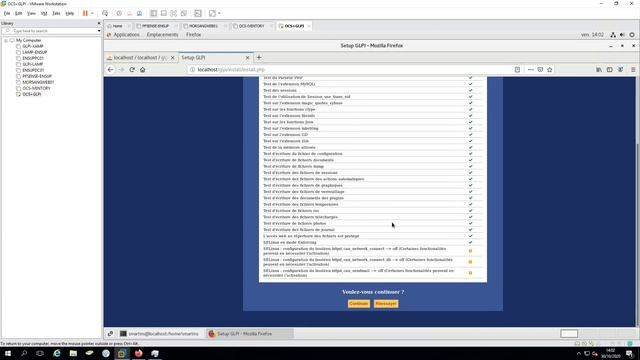This screenshot has width=640, height=360.
Task: Pause the virtual machine with the orange pause icon
Action: [85, 13]
